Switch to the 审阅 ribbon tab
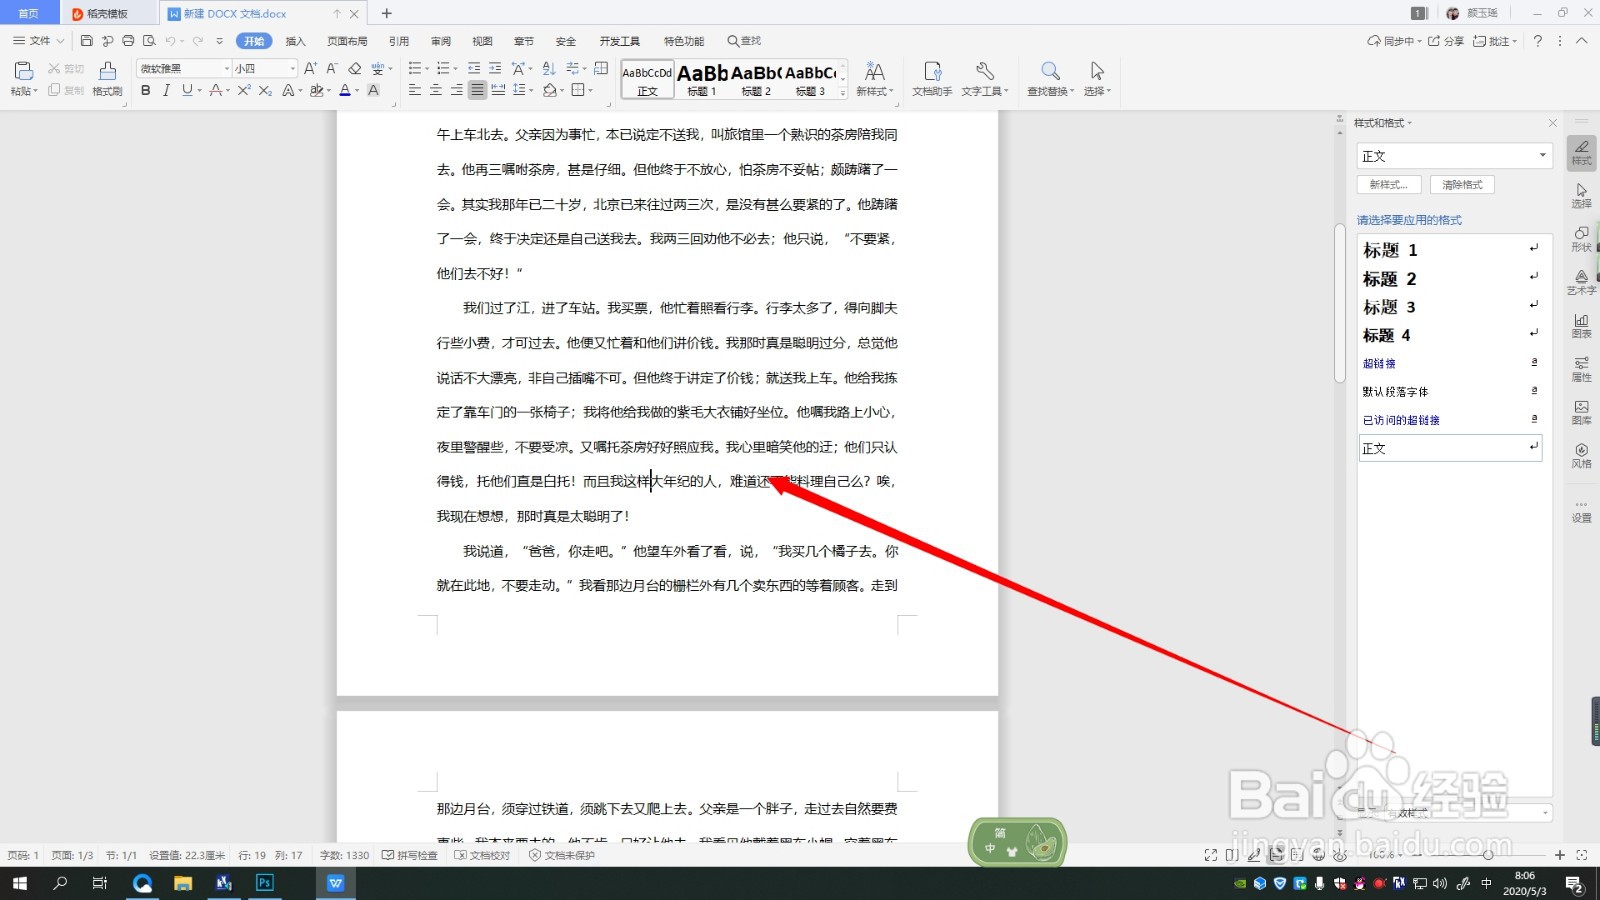 point(441,41)
